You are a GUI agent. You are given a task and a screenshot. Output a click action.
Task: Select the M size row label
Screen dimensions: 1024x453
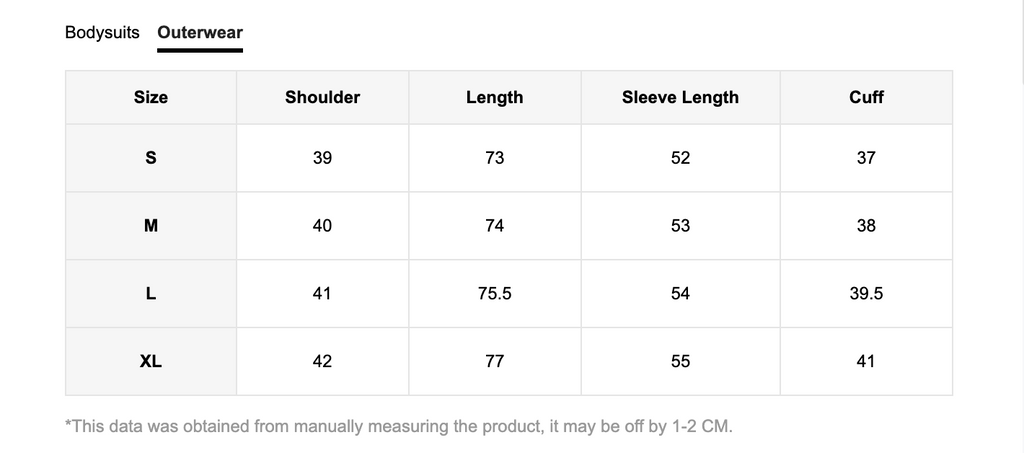tap(151, 226)
